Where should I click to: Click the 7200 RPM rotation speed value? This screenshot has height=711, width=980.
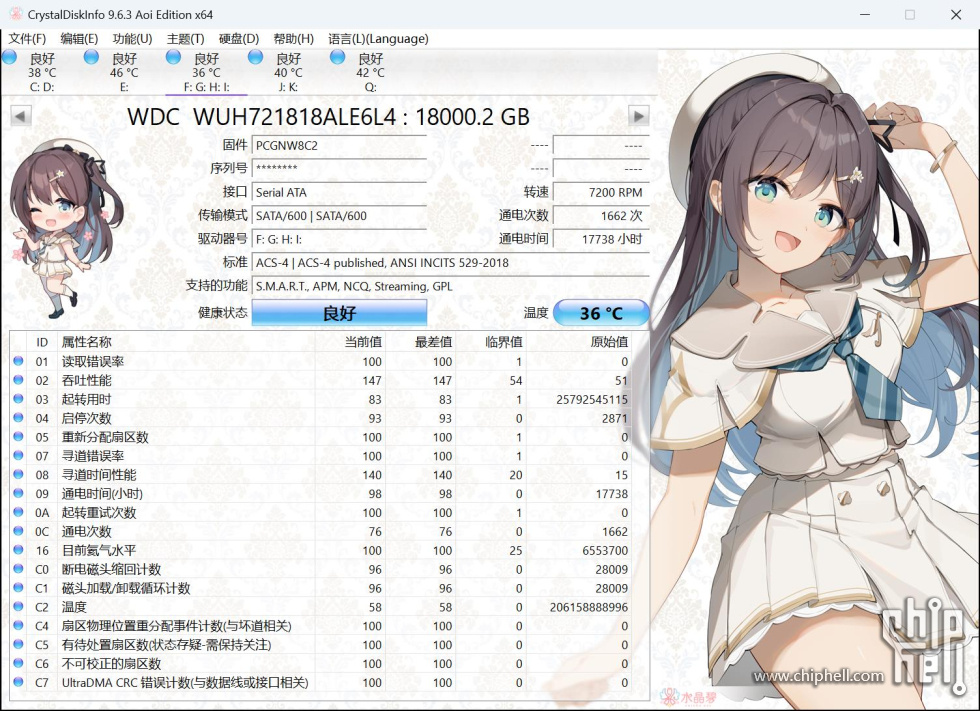(601, 192)
